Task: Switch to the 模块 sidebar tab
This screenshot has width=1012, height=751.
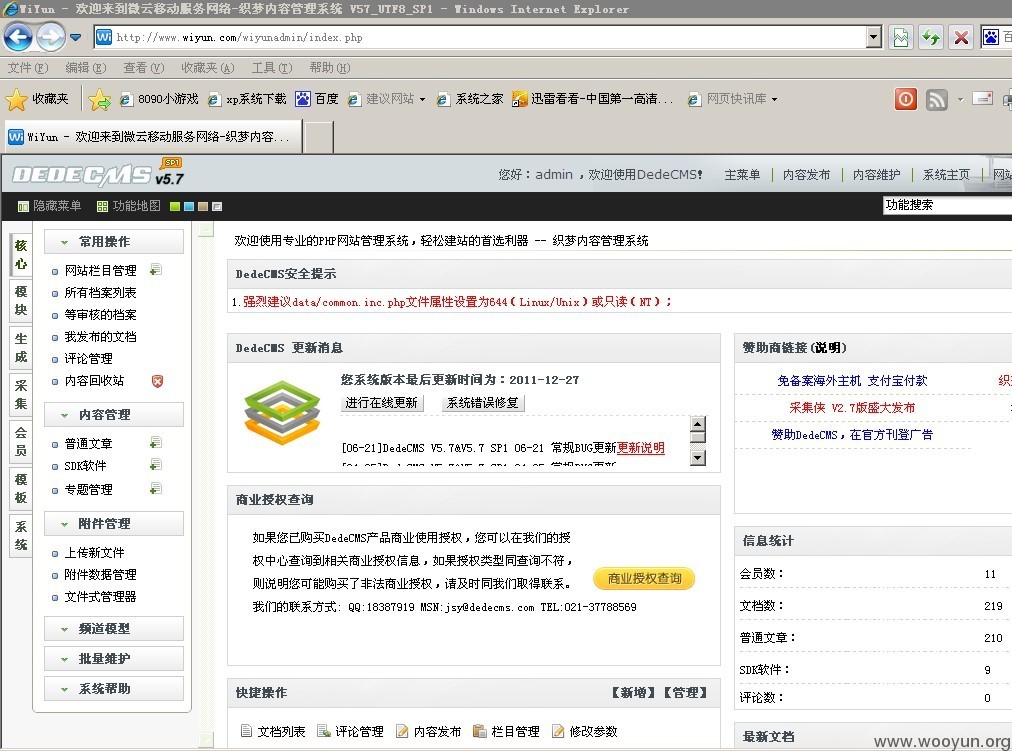Action: 21,300
